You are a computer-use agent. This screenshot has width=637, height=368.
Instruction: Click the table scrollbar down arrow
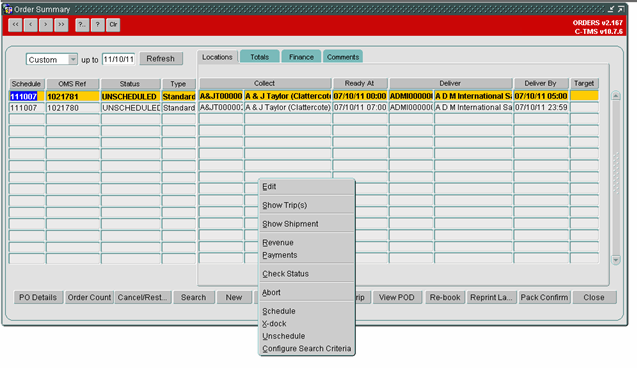click(x=616, y=260)
